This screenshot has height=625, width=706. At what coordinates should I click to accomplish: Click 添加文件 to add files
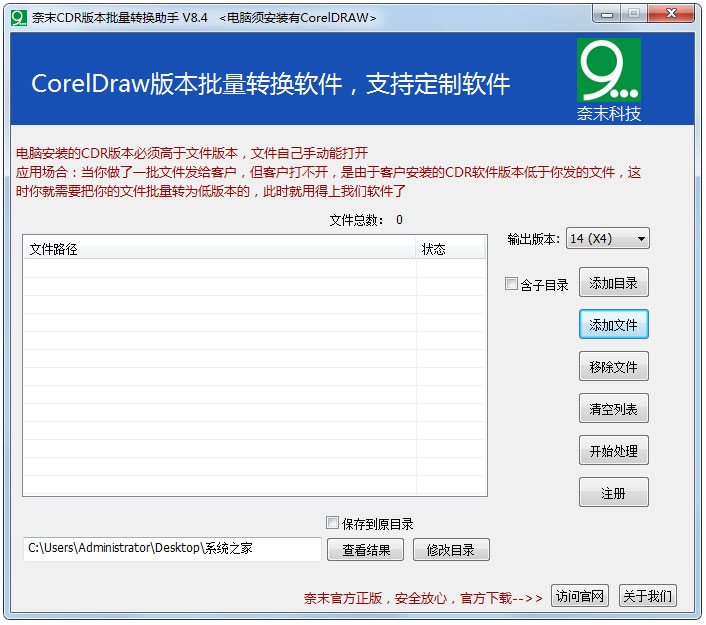click(x=613, y=325)
